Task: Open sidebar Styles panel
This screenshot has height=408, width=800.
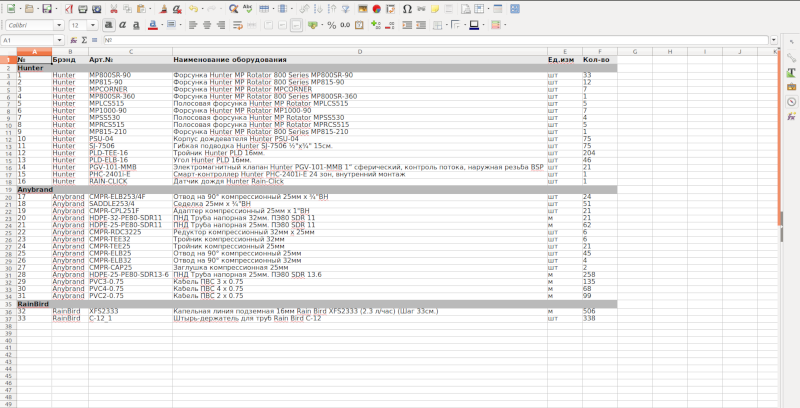Action: (x=791, y=72)
